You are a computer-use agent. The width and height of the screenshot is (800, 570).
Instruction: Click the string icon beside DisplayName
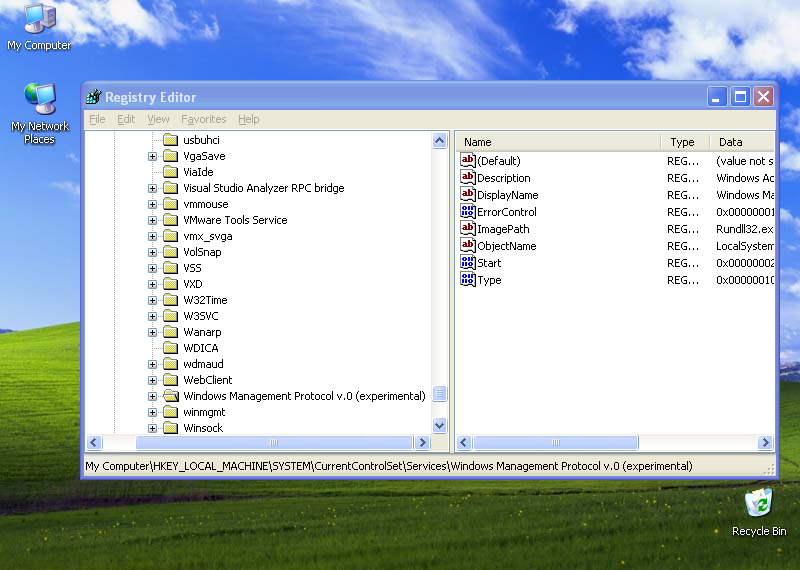(468, 194)
